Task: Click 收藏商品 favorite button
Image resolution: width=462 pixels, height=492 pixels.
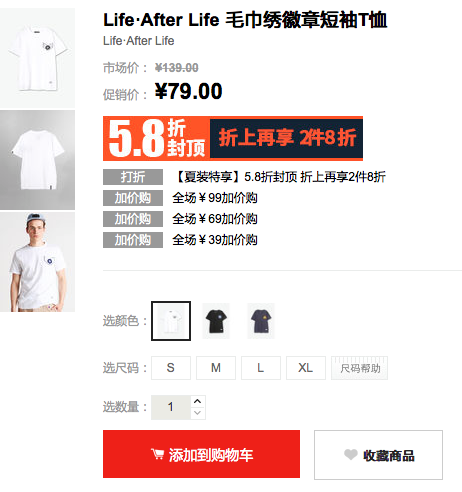Action: 378,455
